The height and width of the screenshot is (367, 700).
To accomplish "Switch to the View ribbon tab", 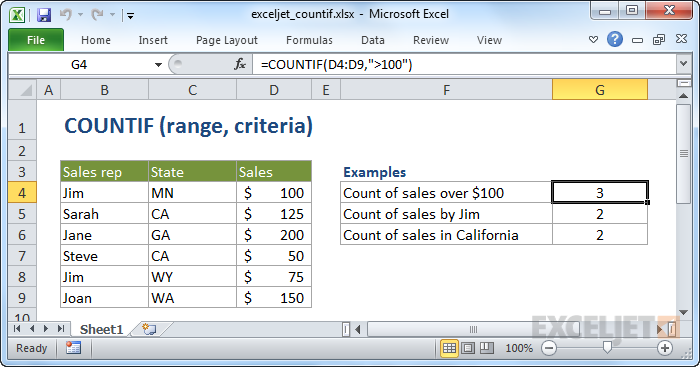I will (489, 40).
